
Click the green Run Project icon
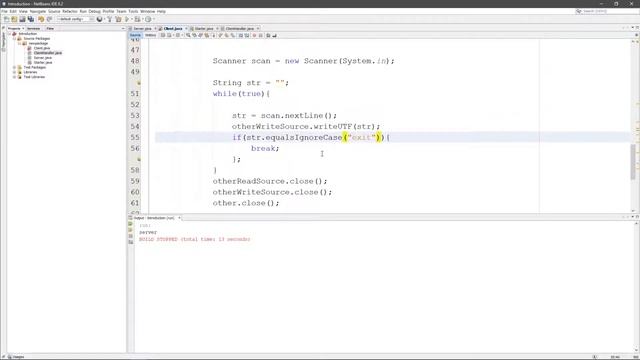(127, 19)
